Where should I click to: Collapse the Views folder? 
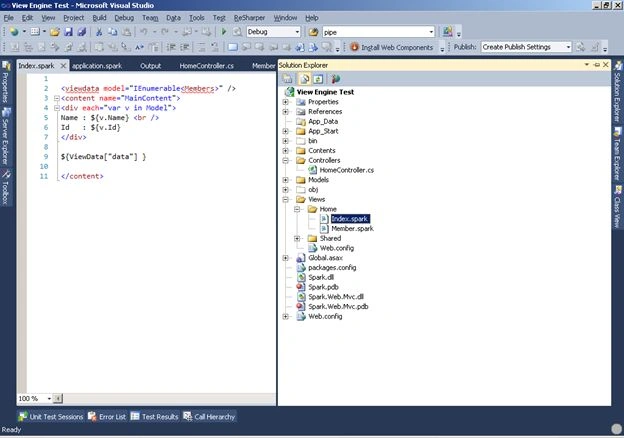coord(285,199)
